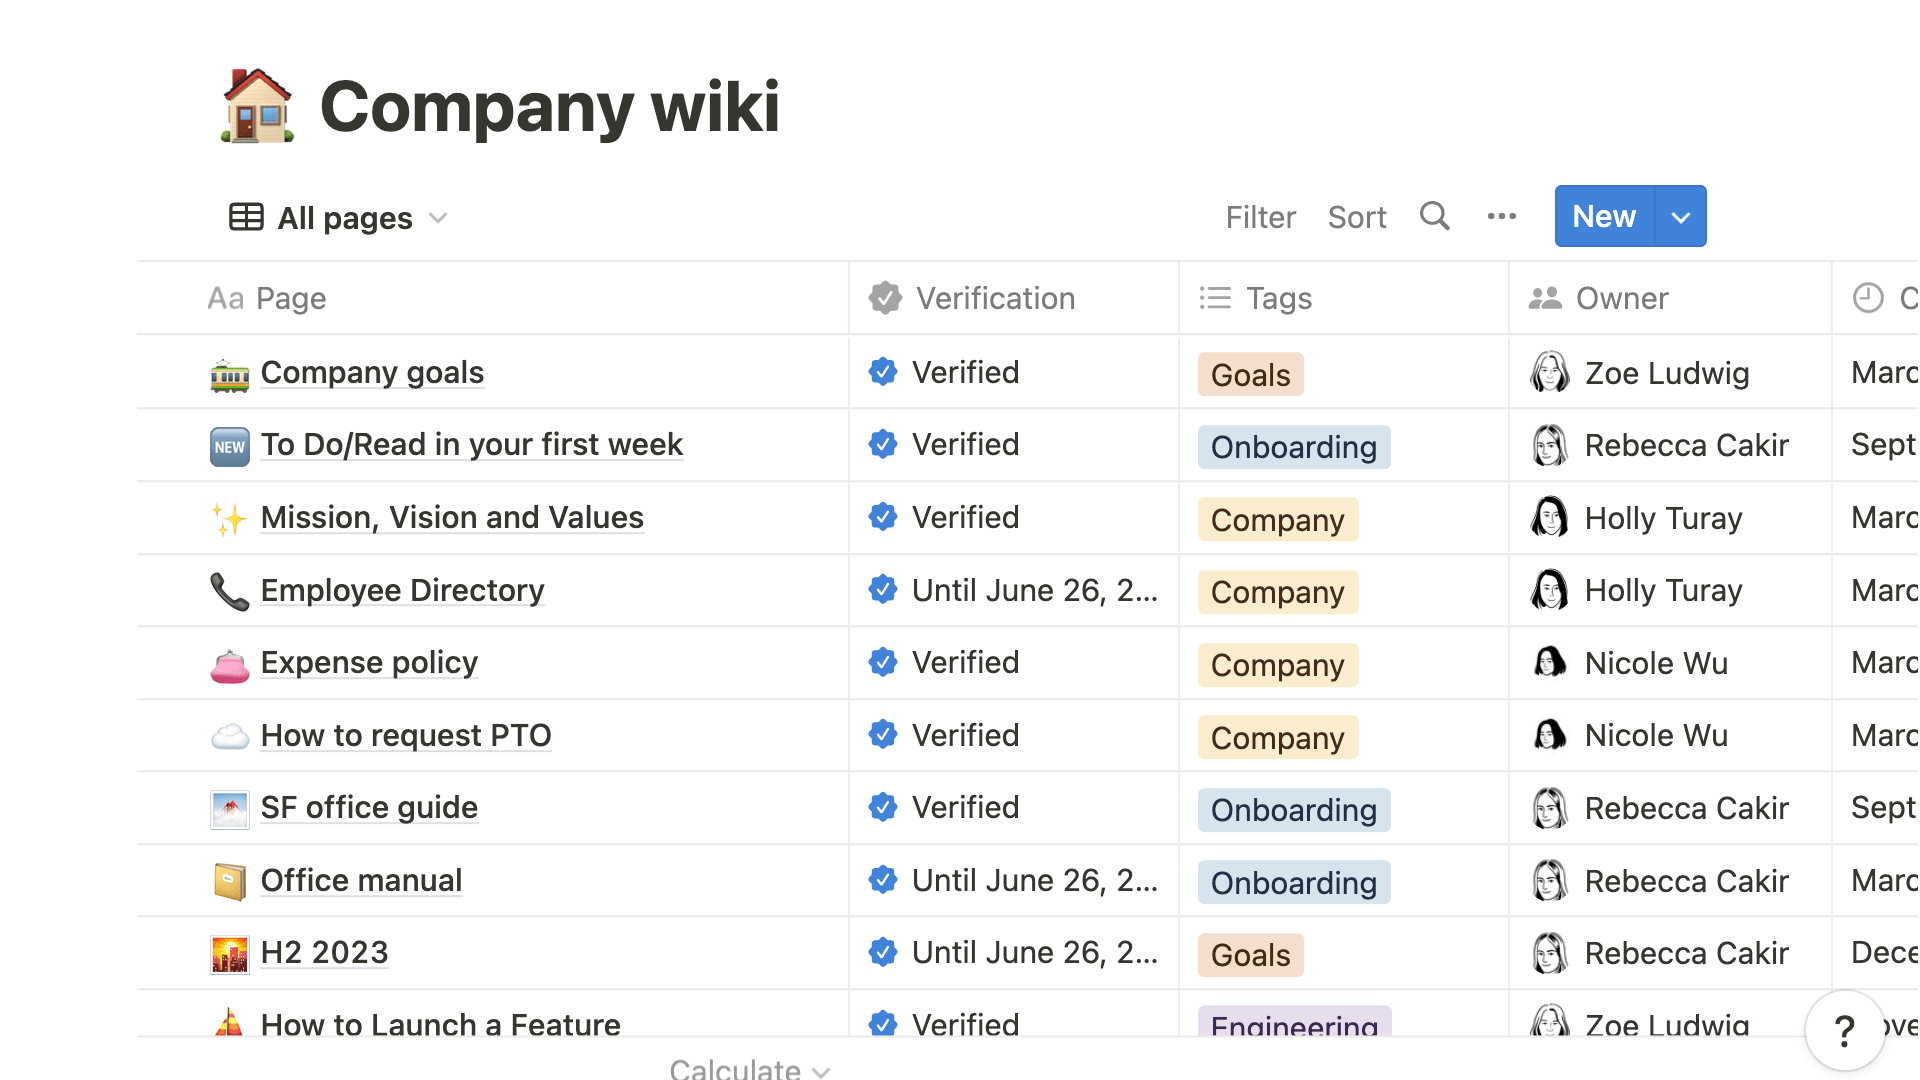The height and width of the screenshot is (1080, 1920).
Task: Click the table view icon next to All pages
Action: click(x=246, y=217)
